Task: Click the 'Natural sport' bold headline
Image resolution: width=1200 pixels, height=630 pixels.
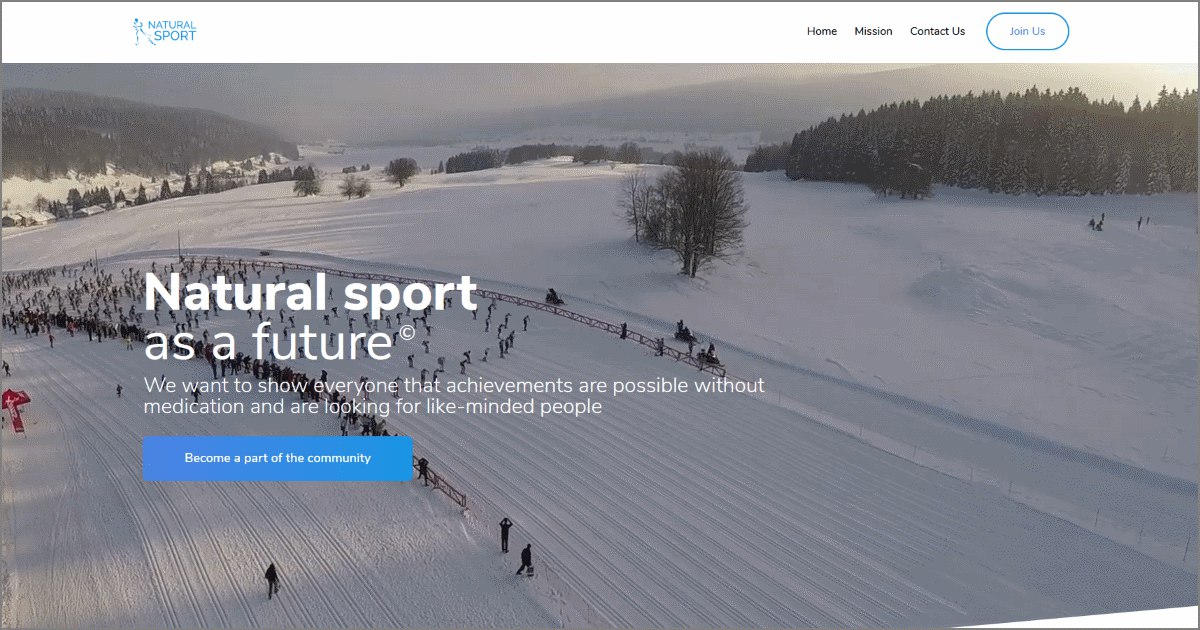Action: [x=310, y=293]
